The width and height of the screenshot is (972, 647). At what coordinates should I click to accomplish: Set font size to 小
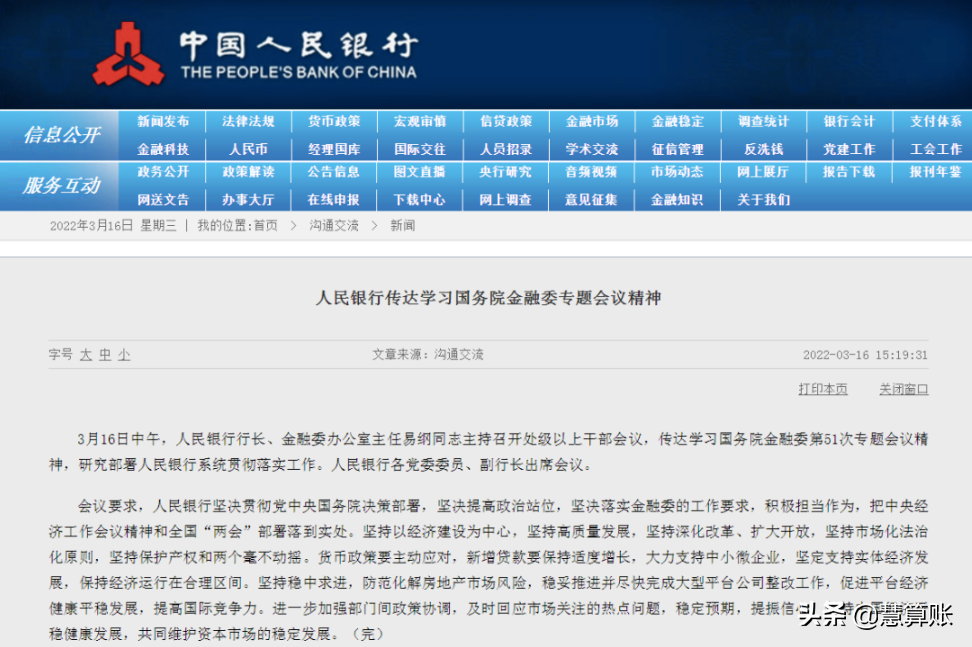pos(124,354)
